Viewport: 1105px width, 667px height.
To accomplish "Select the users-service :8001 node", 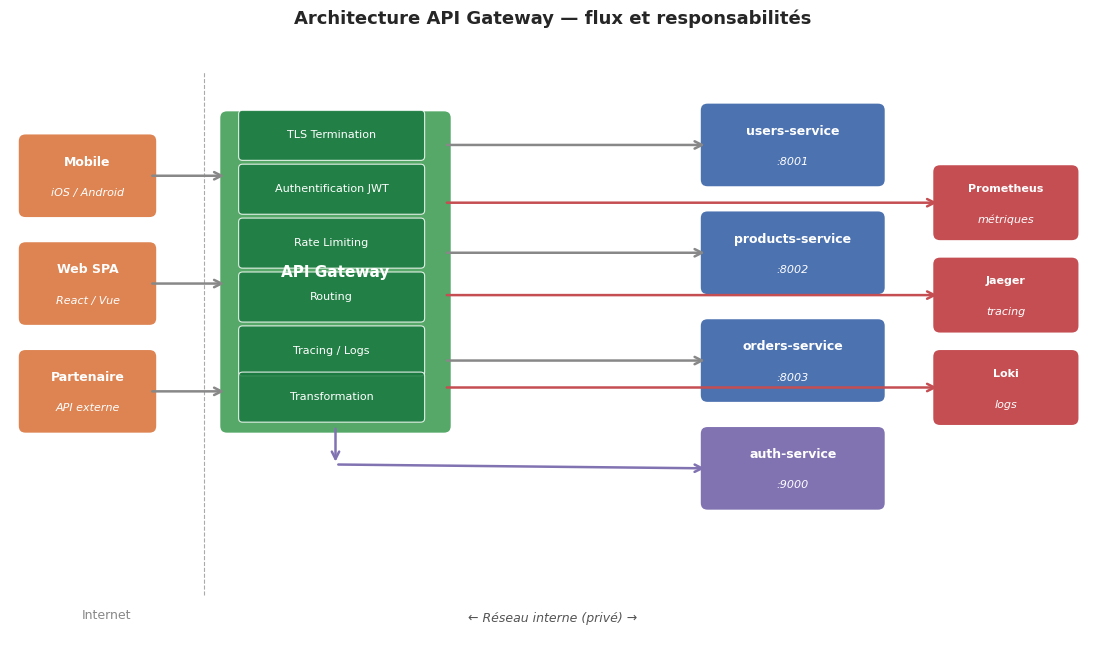I will 792,145.
